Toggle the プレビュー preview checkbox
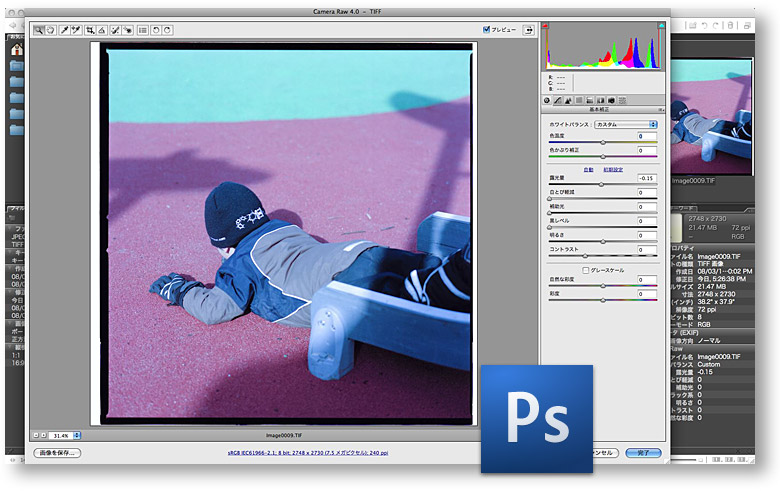Image resolution: width=780 pixels, height=491 pixels. tap(486, 30)
